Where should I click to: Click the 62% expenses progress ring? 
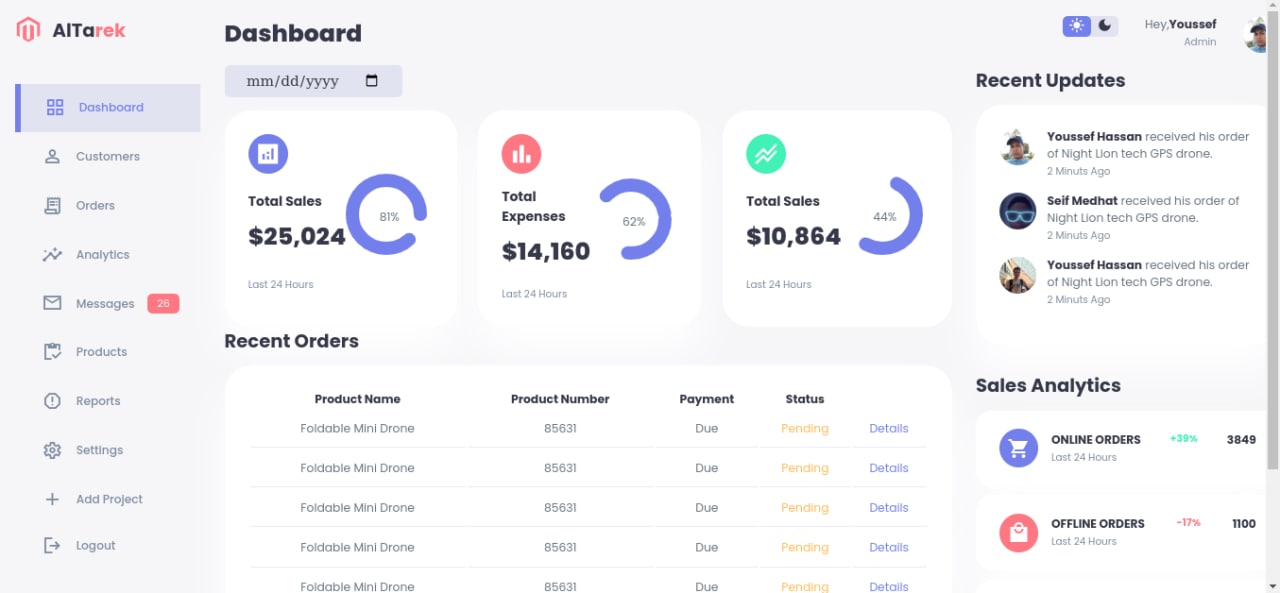coord(633,220)
